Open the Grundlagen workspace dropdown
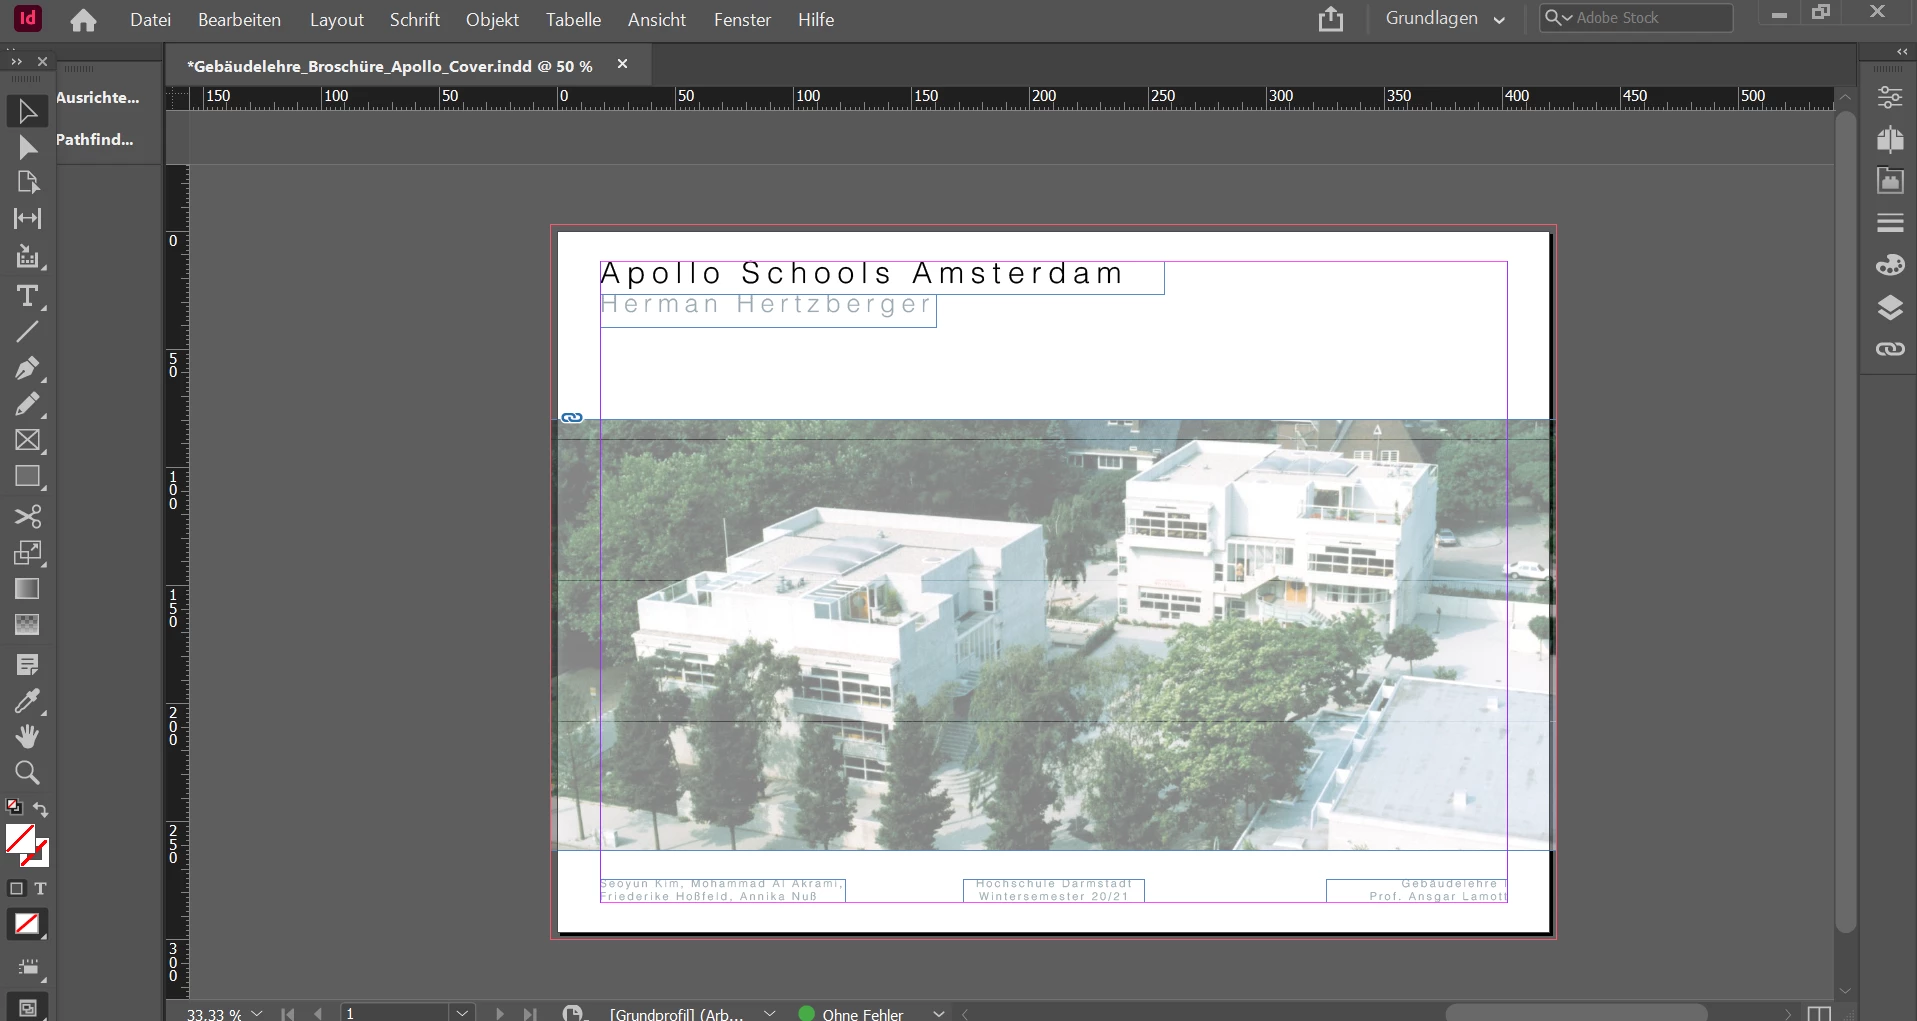Image resolution: width=1917 pixels, height=1021 pixels. (1445, 19)
